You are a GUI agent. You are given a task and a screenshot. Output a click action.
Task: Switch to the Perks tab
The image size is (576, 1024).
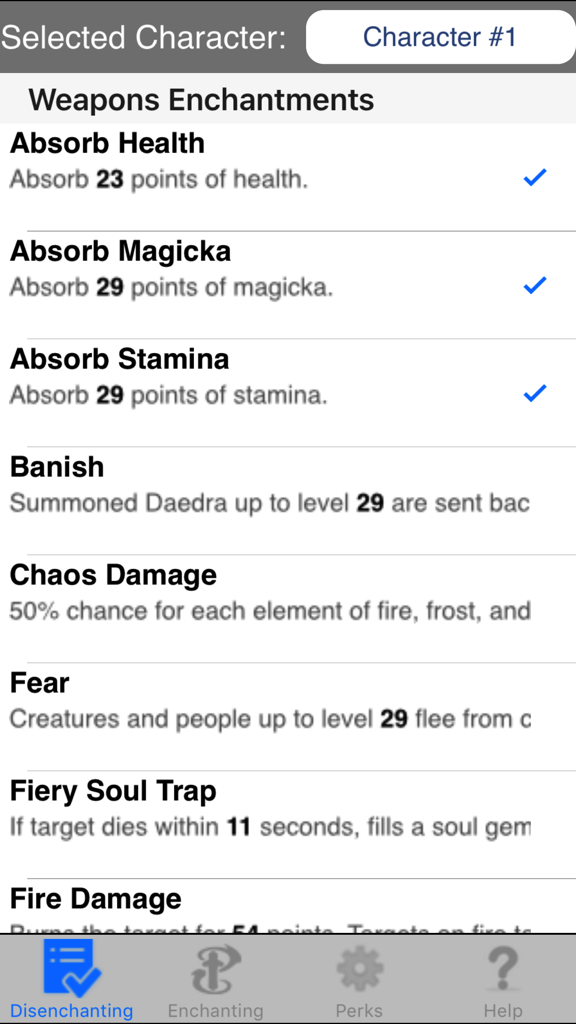[359, 980]
